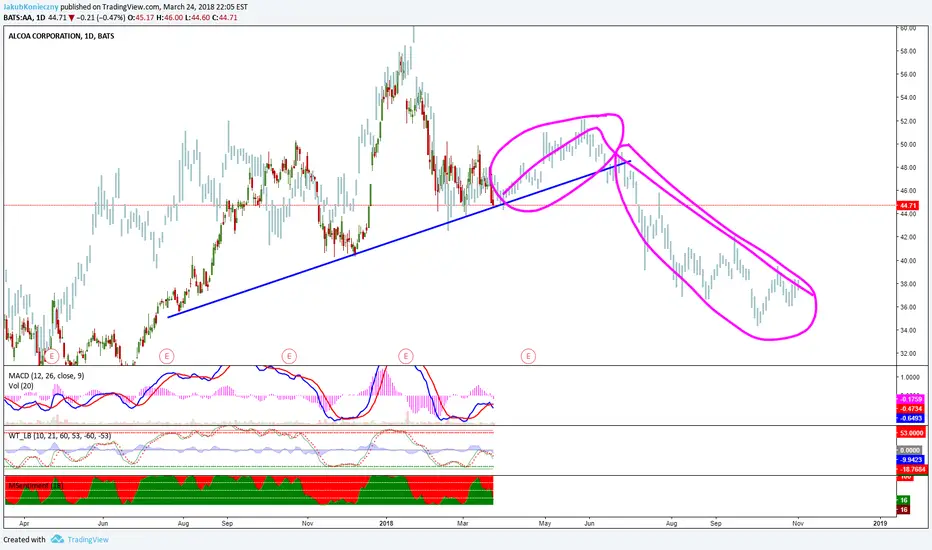
Task: Click the red 44.71 current price tag
Action: click(x=908, y=206)
